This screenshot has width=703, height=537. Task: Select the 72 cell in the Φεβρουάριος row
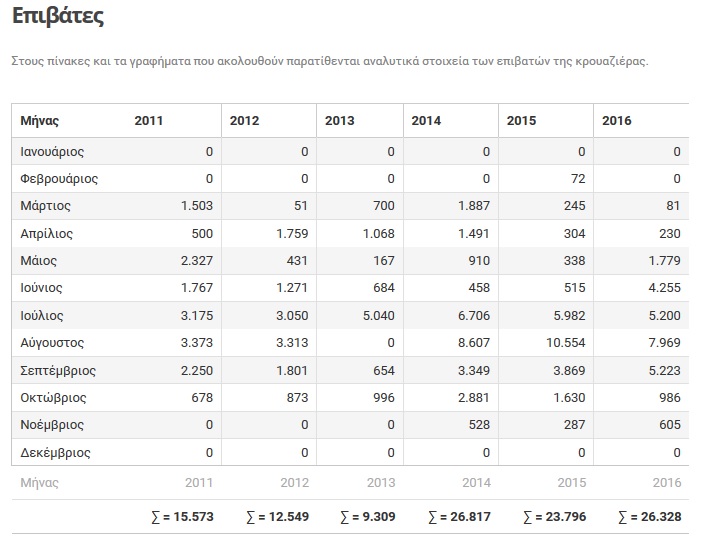click(577, 179)
